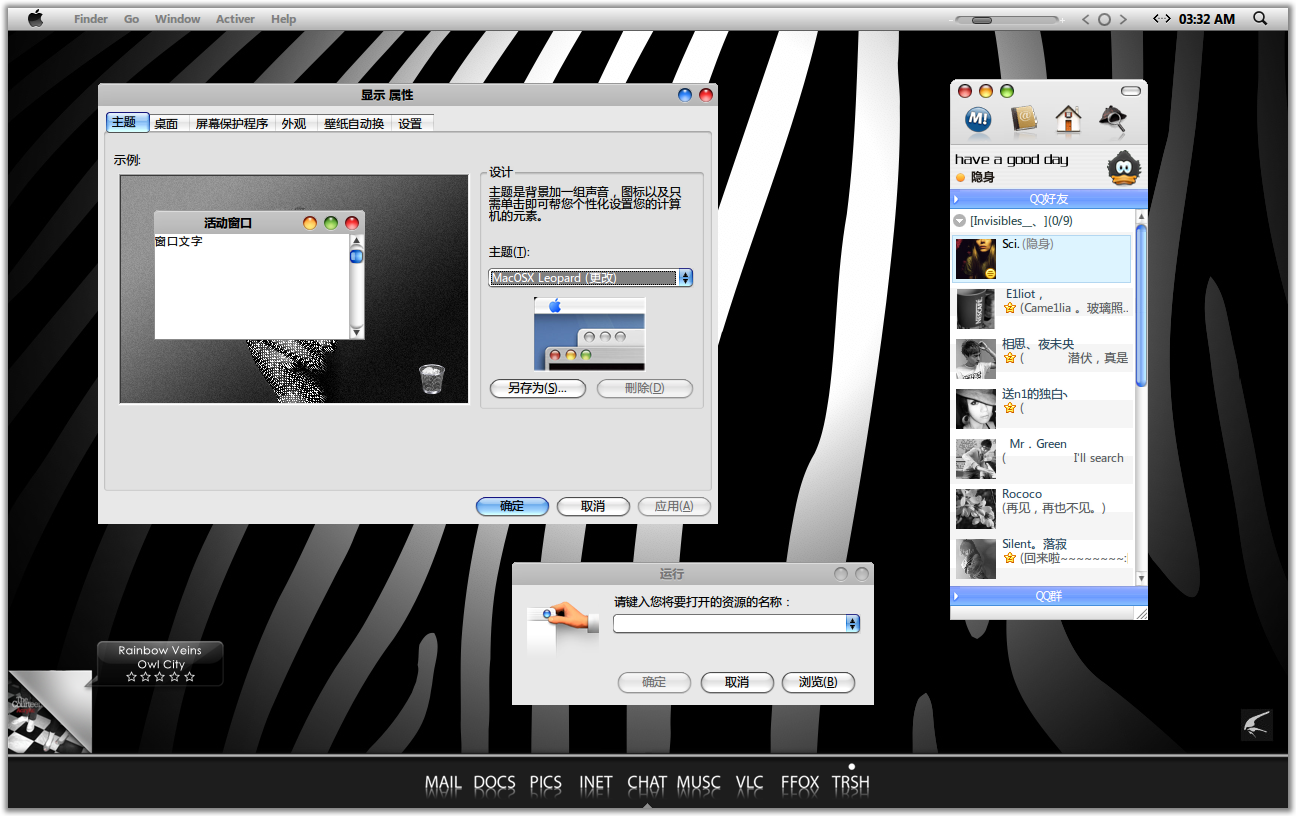This screenshot has width=1296, height=816.
Task: Click 应用(A) button
Action: click(674, 506)
